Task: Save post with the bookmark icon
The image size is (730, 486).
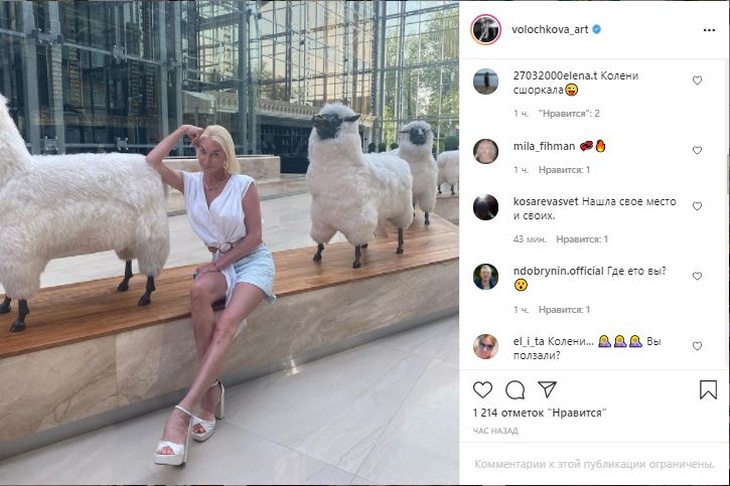Action: (x=708, y=390)
